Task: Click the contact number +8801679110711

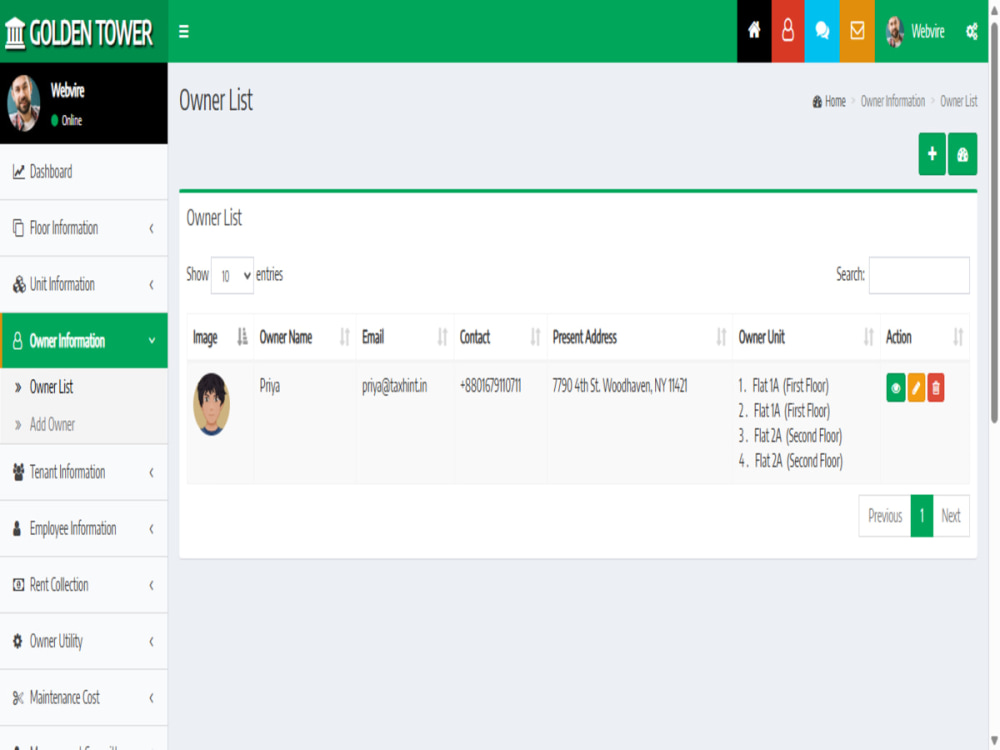Action: point(490,386)
